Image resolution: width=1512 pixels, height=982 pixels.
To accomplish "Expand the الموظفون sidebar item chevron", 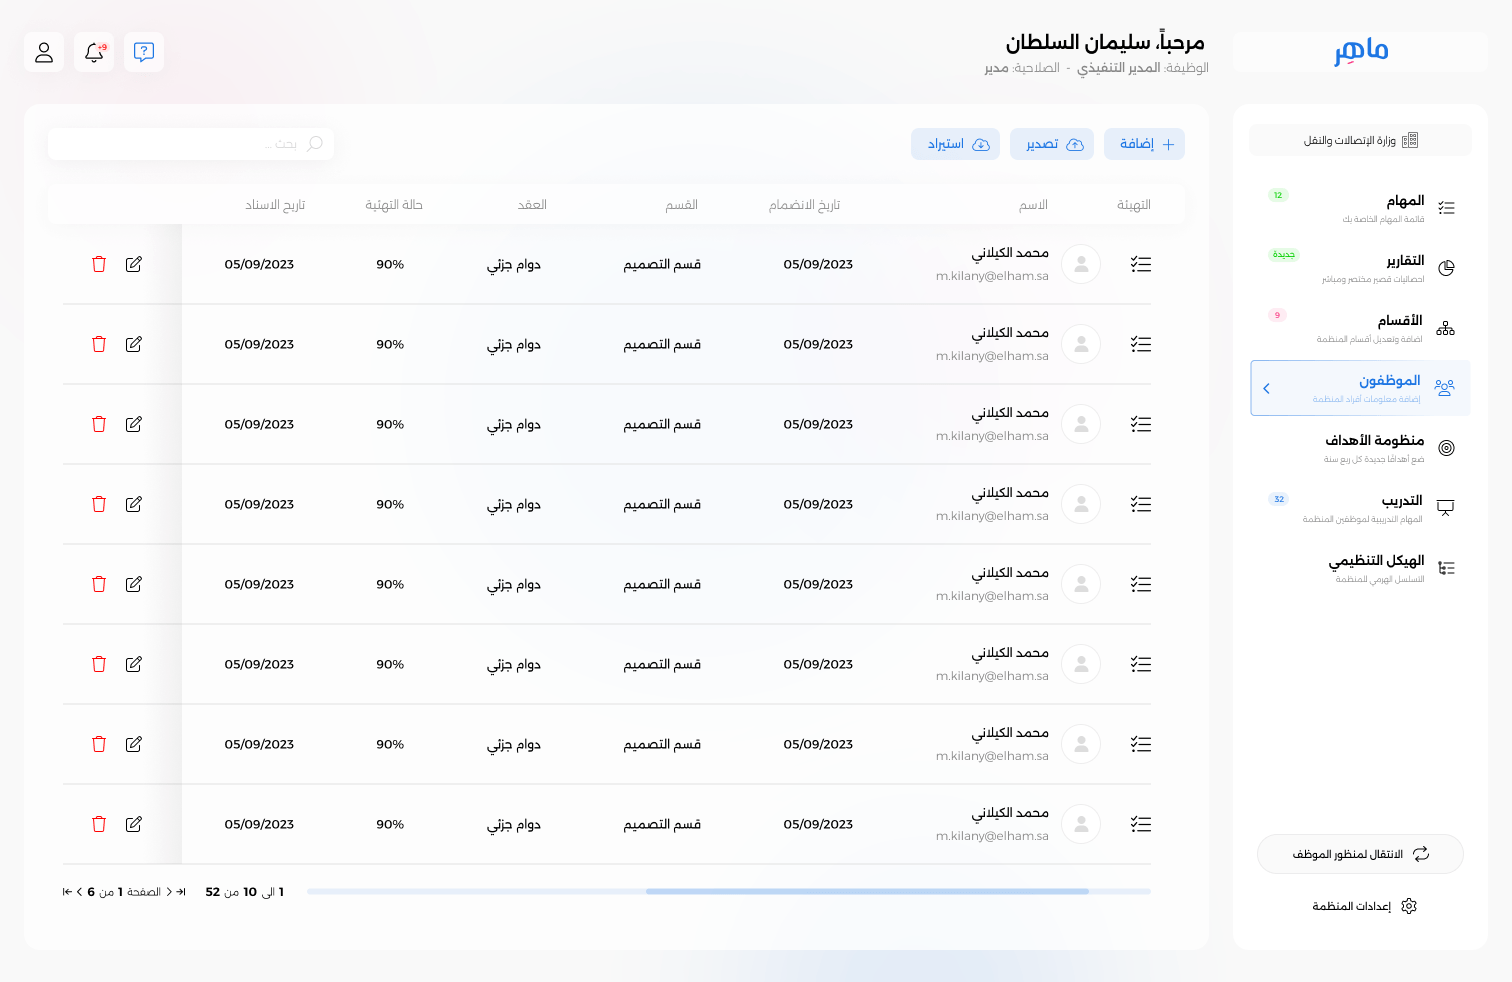I will [1267, 388].
